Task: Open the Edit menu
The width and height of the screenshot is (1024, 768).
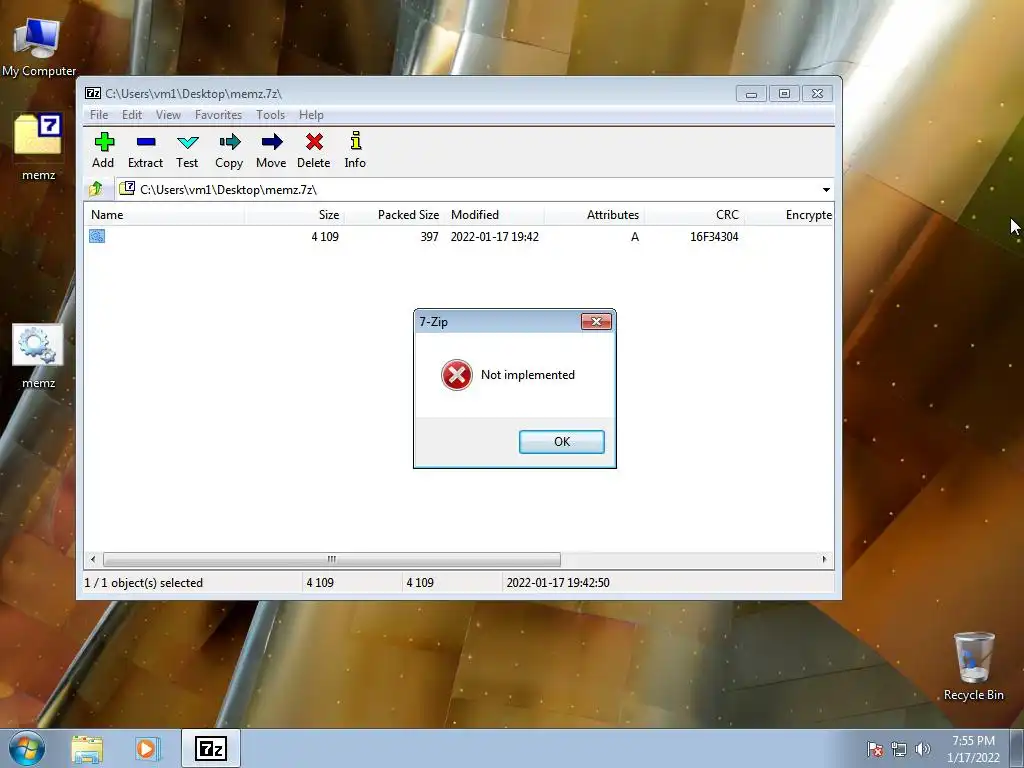Action: pyautogui.click(x=132, y=115)
